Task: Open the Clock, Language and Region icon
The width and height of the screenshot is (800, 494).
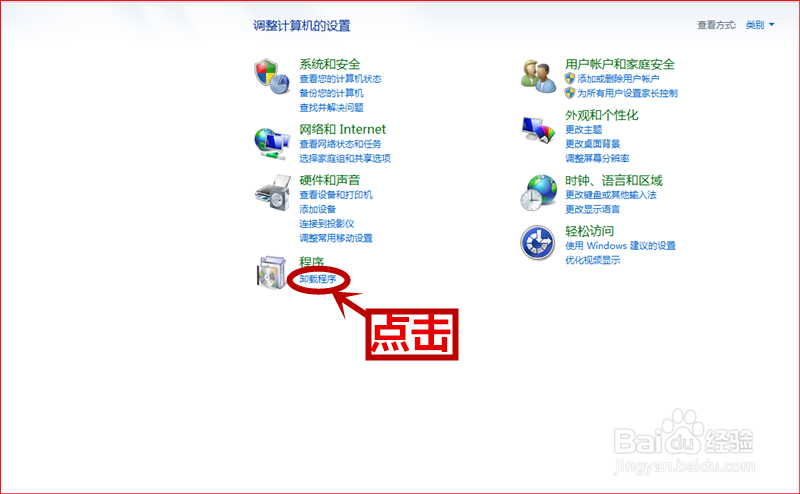Action: [x=538, y=192]
